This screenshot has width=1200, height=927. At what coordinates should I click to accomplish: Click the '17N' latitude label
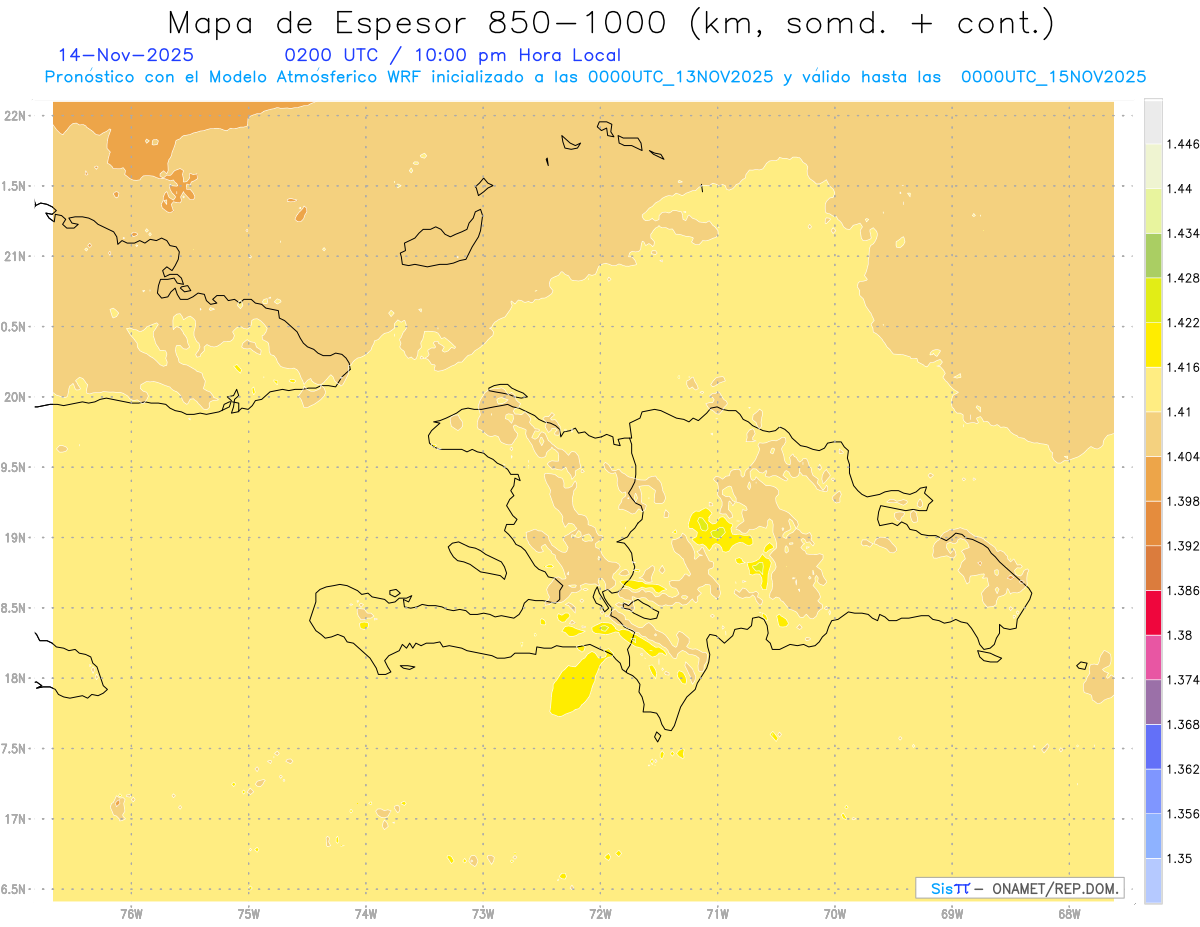coord(15,819)
